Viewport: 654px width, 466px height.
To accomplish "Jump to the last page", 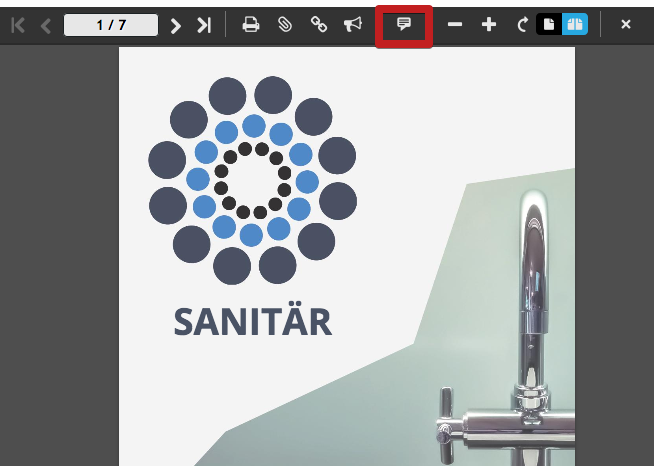I will (204, 25).
